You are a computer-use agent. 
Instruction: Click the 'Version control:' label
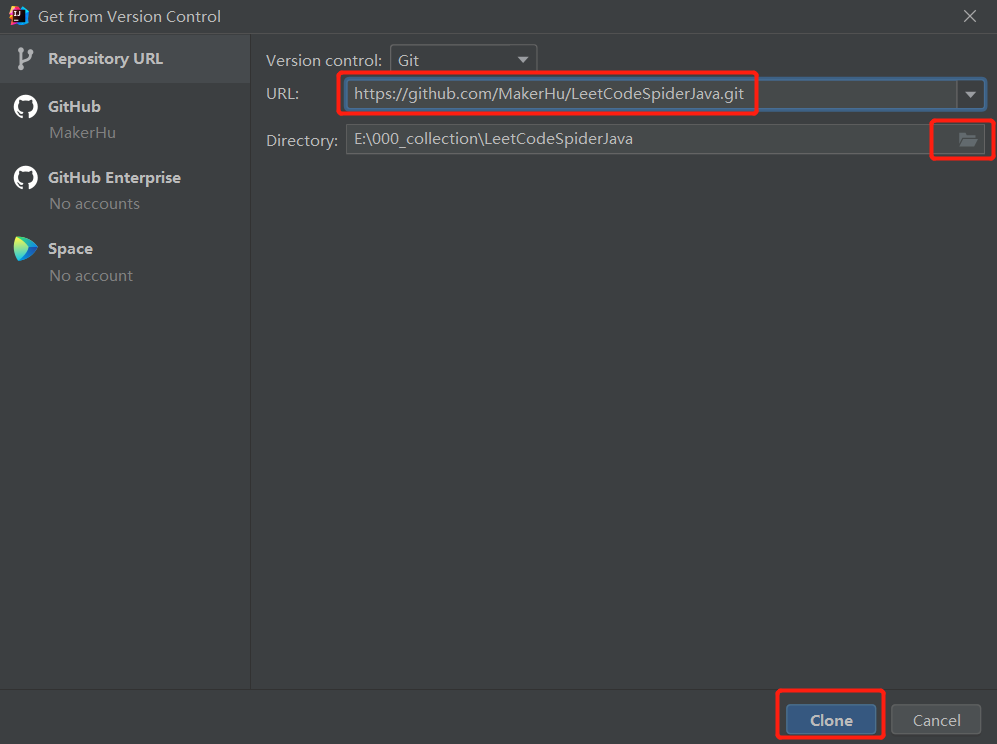[x=324, y=60]
